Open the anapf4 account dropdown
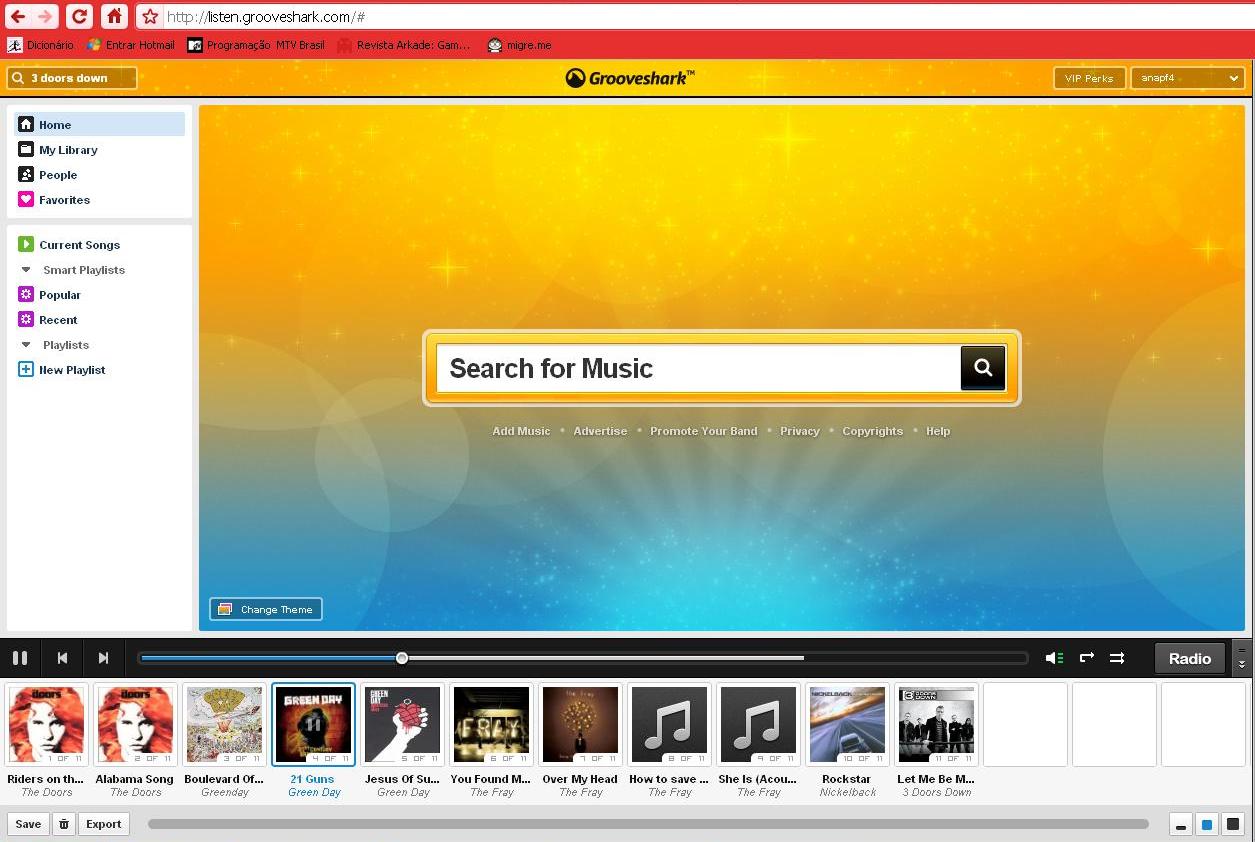1255x842 pixels. (x=1188, y=78)
